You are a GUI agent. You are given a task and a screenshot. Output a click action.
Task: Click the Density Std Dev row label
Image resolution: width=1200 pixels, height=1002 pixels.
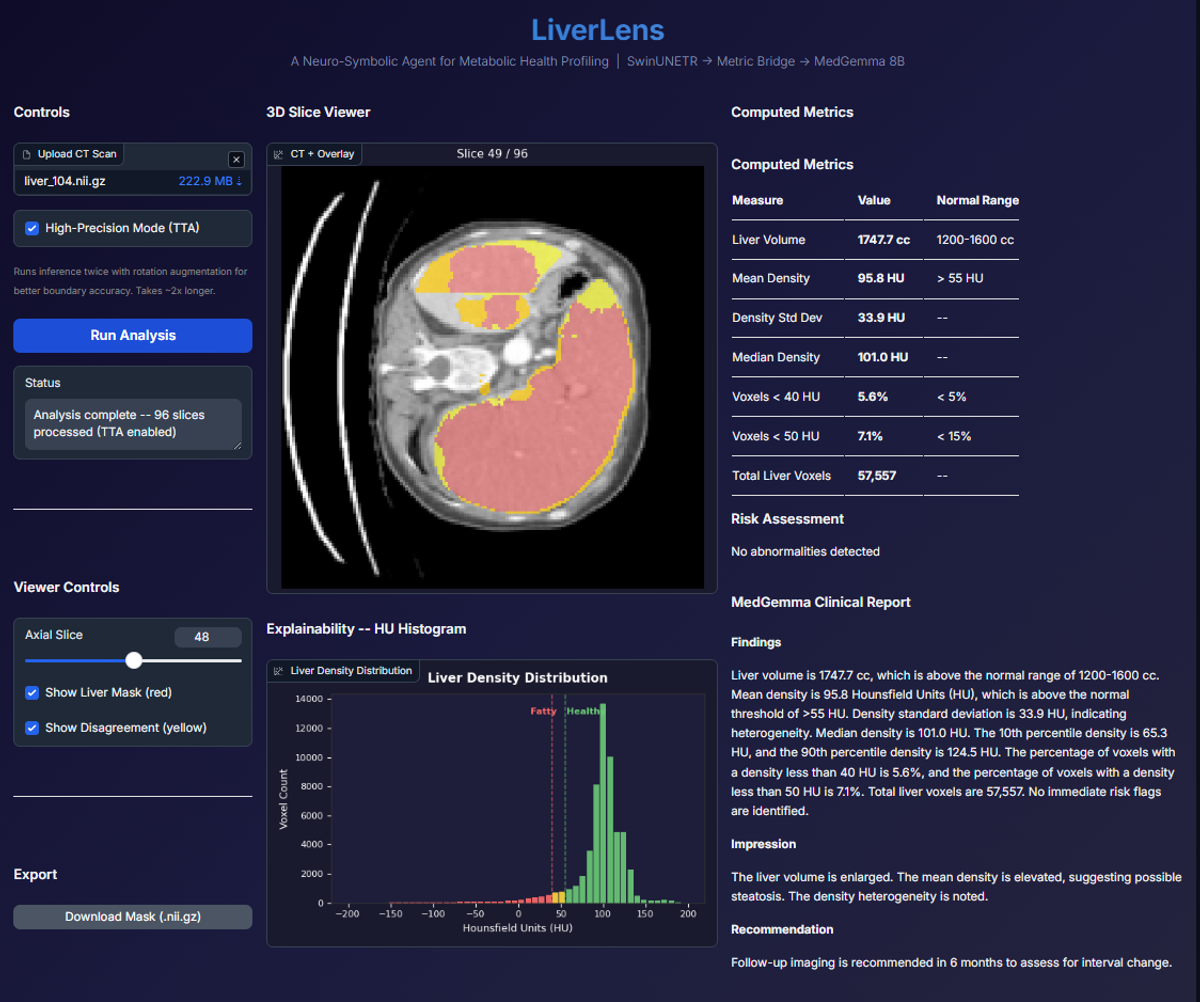point(777,317)
